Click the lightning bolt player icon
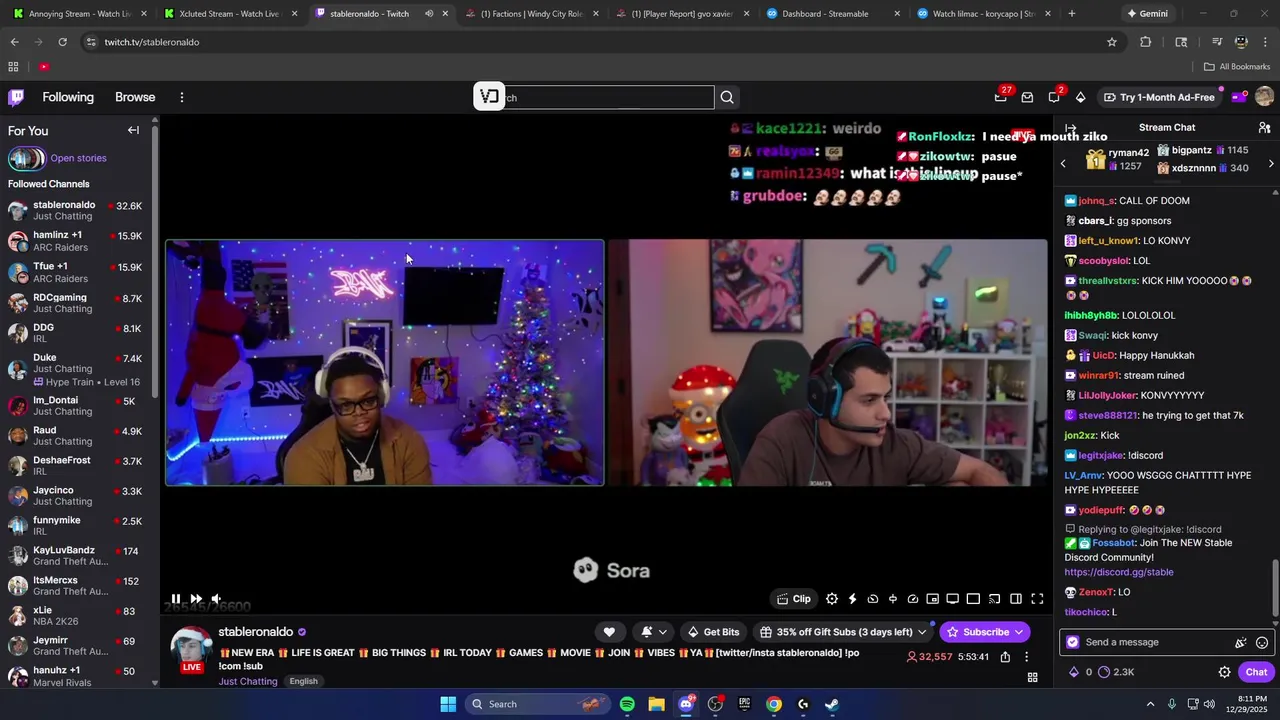The image size is (1280, 720). (x=852, y=599)
